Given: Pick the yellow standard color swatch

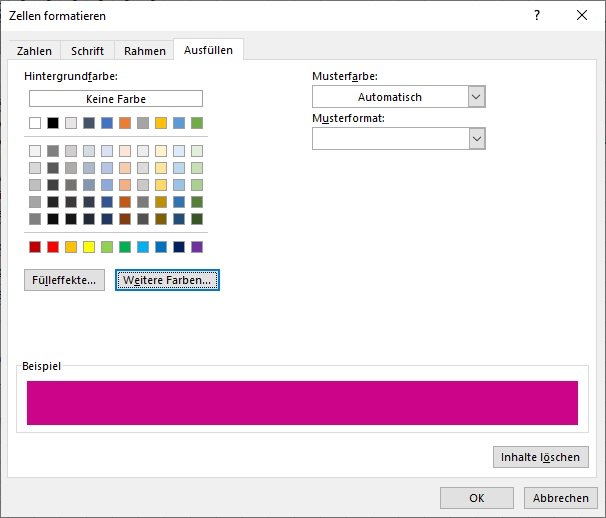Looking at the screenshot, I should tap(89, 247).
